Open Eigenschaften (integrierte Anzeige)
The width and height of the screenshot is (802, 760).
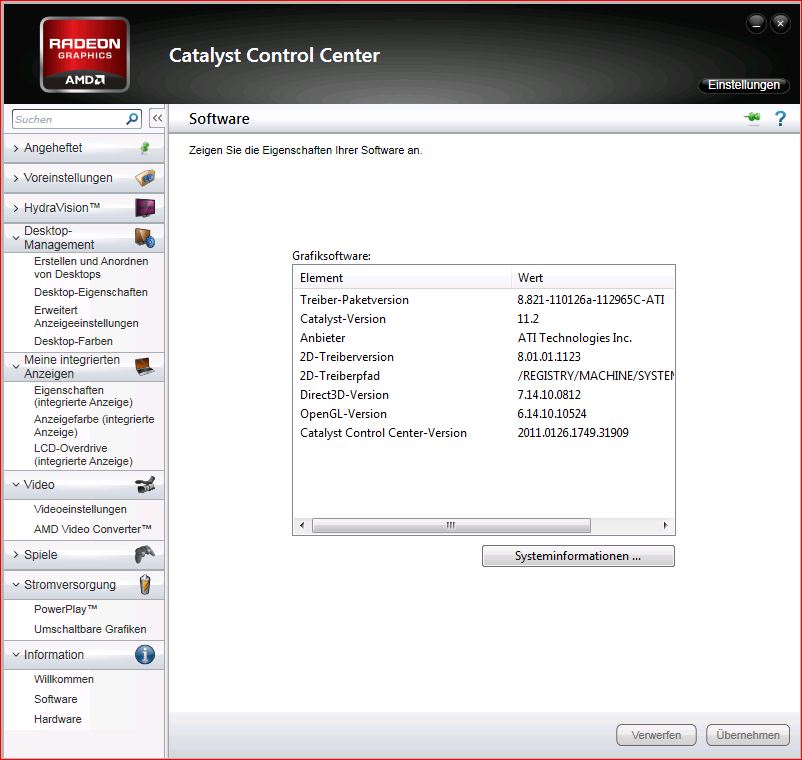pyautogui.click(x=83, y=396)
